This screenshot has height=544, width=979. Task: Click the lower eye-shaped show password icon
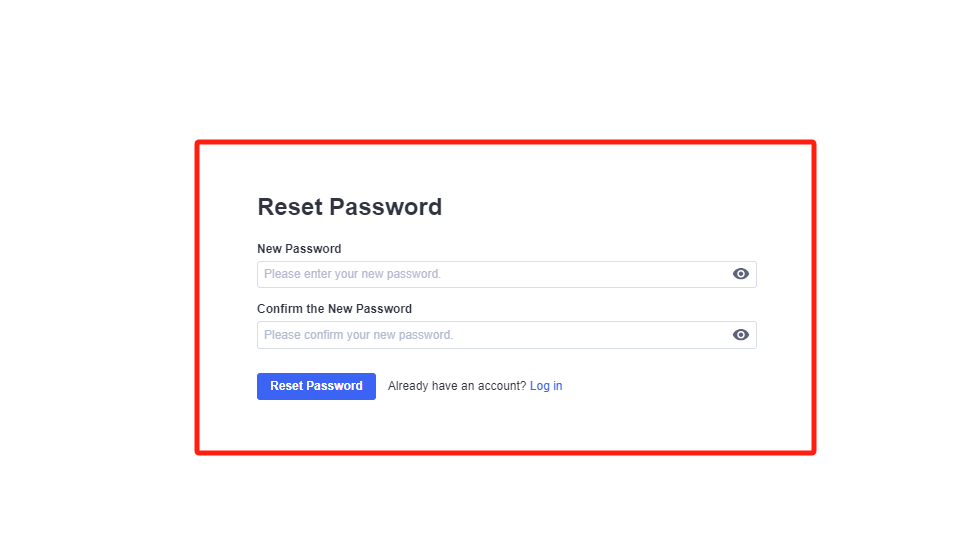pyautogui.click(x=740, y=335)
